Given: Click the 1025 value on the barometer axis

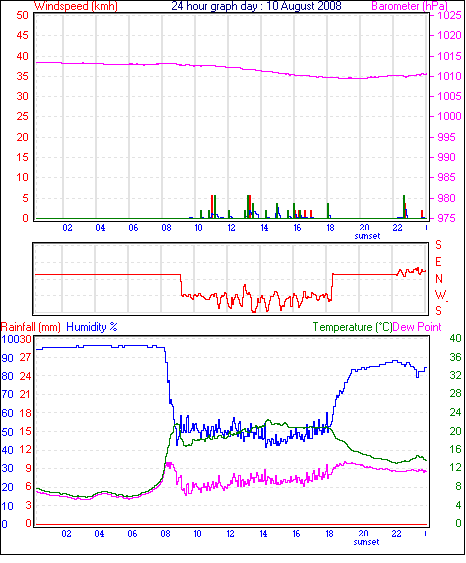Looking at the screenshot, I should pyautogui.click(x=449, y=15).
